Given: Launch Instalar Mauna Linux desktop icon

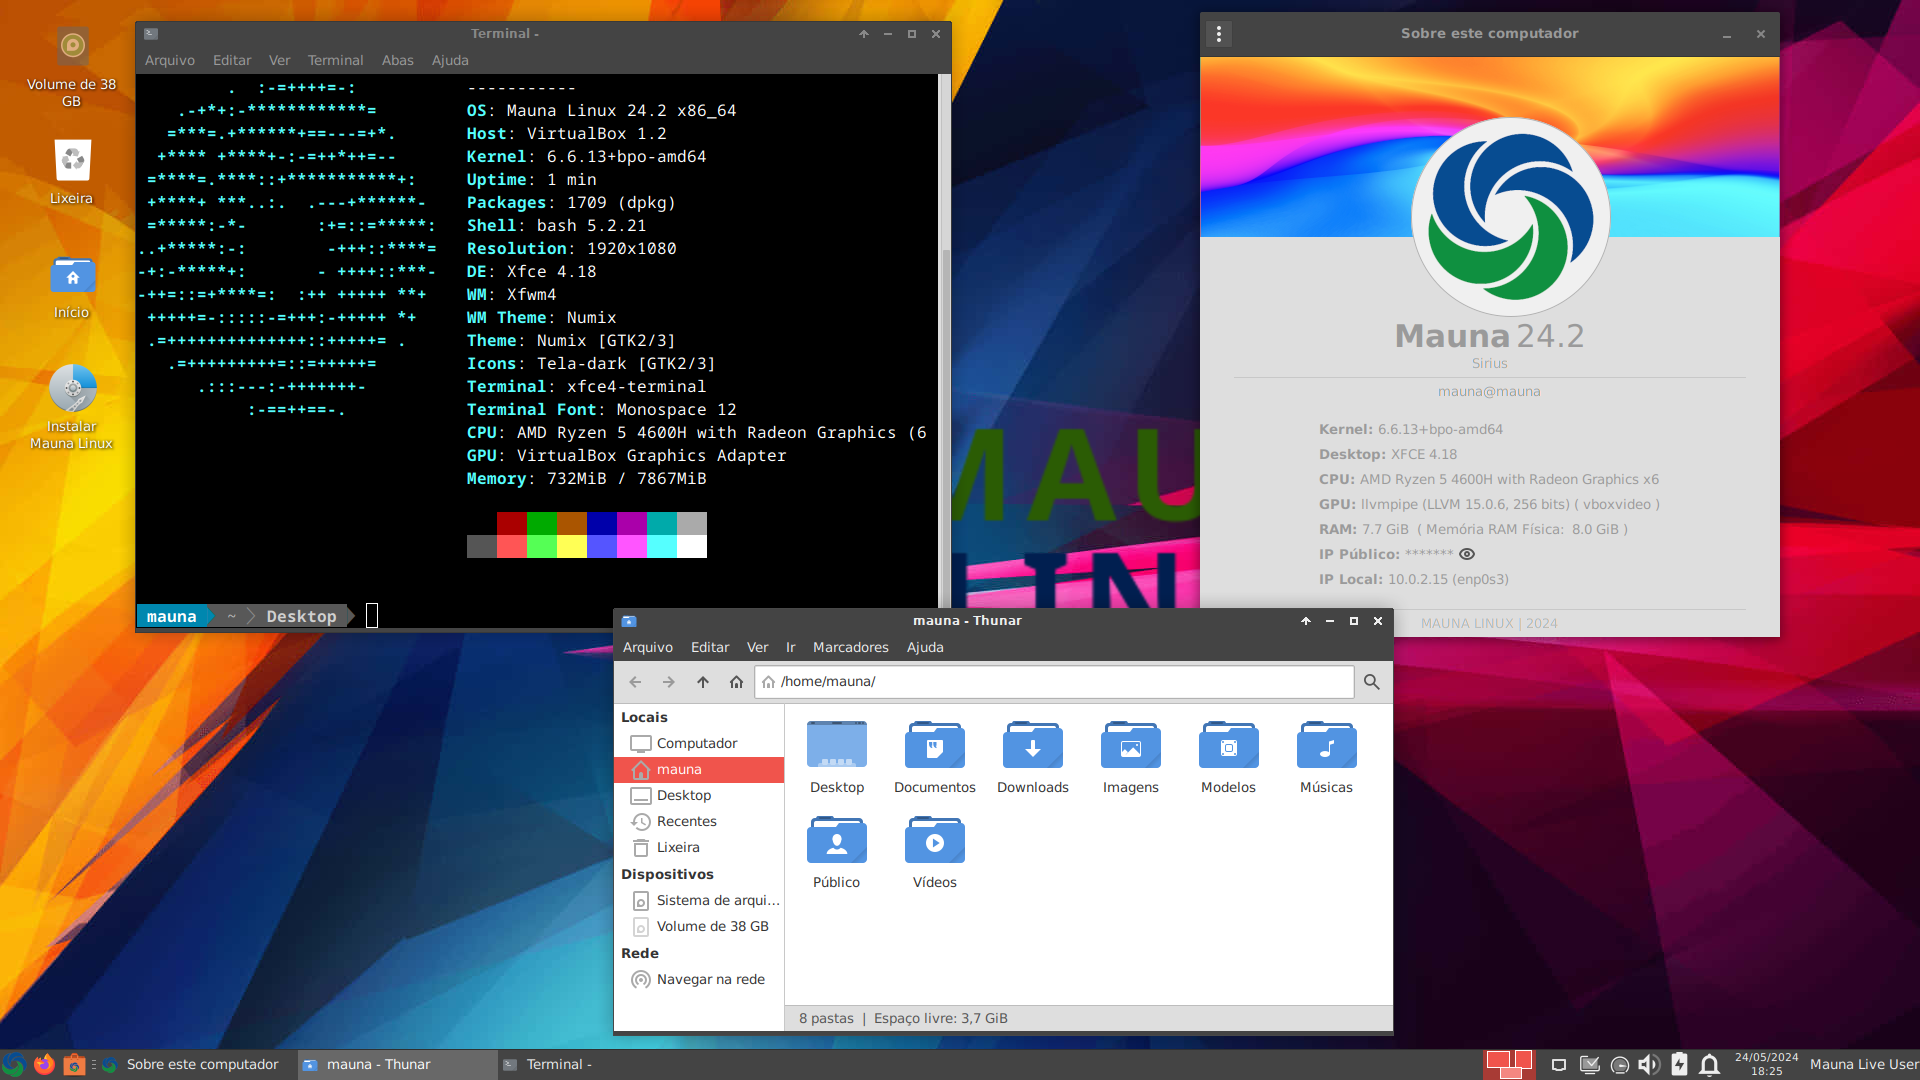Looking at the screenshot, I should (72, 390).
